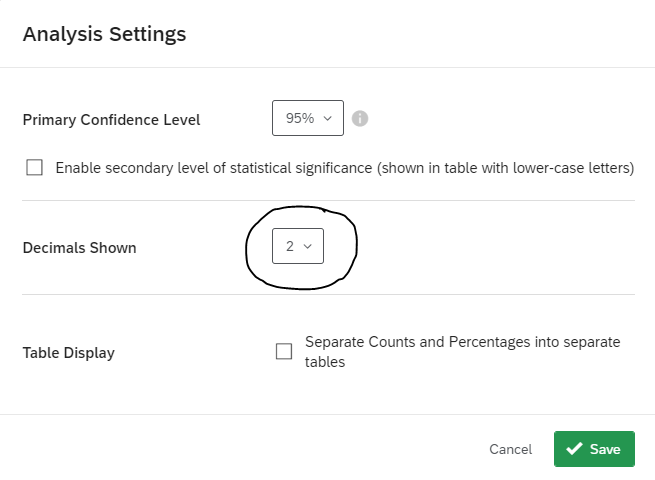Click the checkmark icon inside the Save button

point(574,449)
